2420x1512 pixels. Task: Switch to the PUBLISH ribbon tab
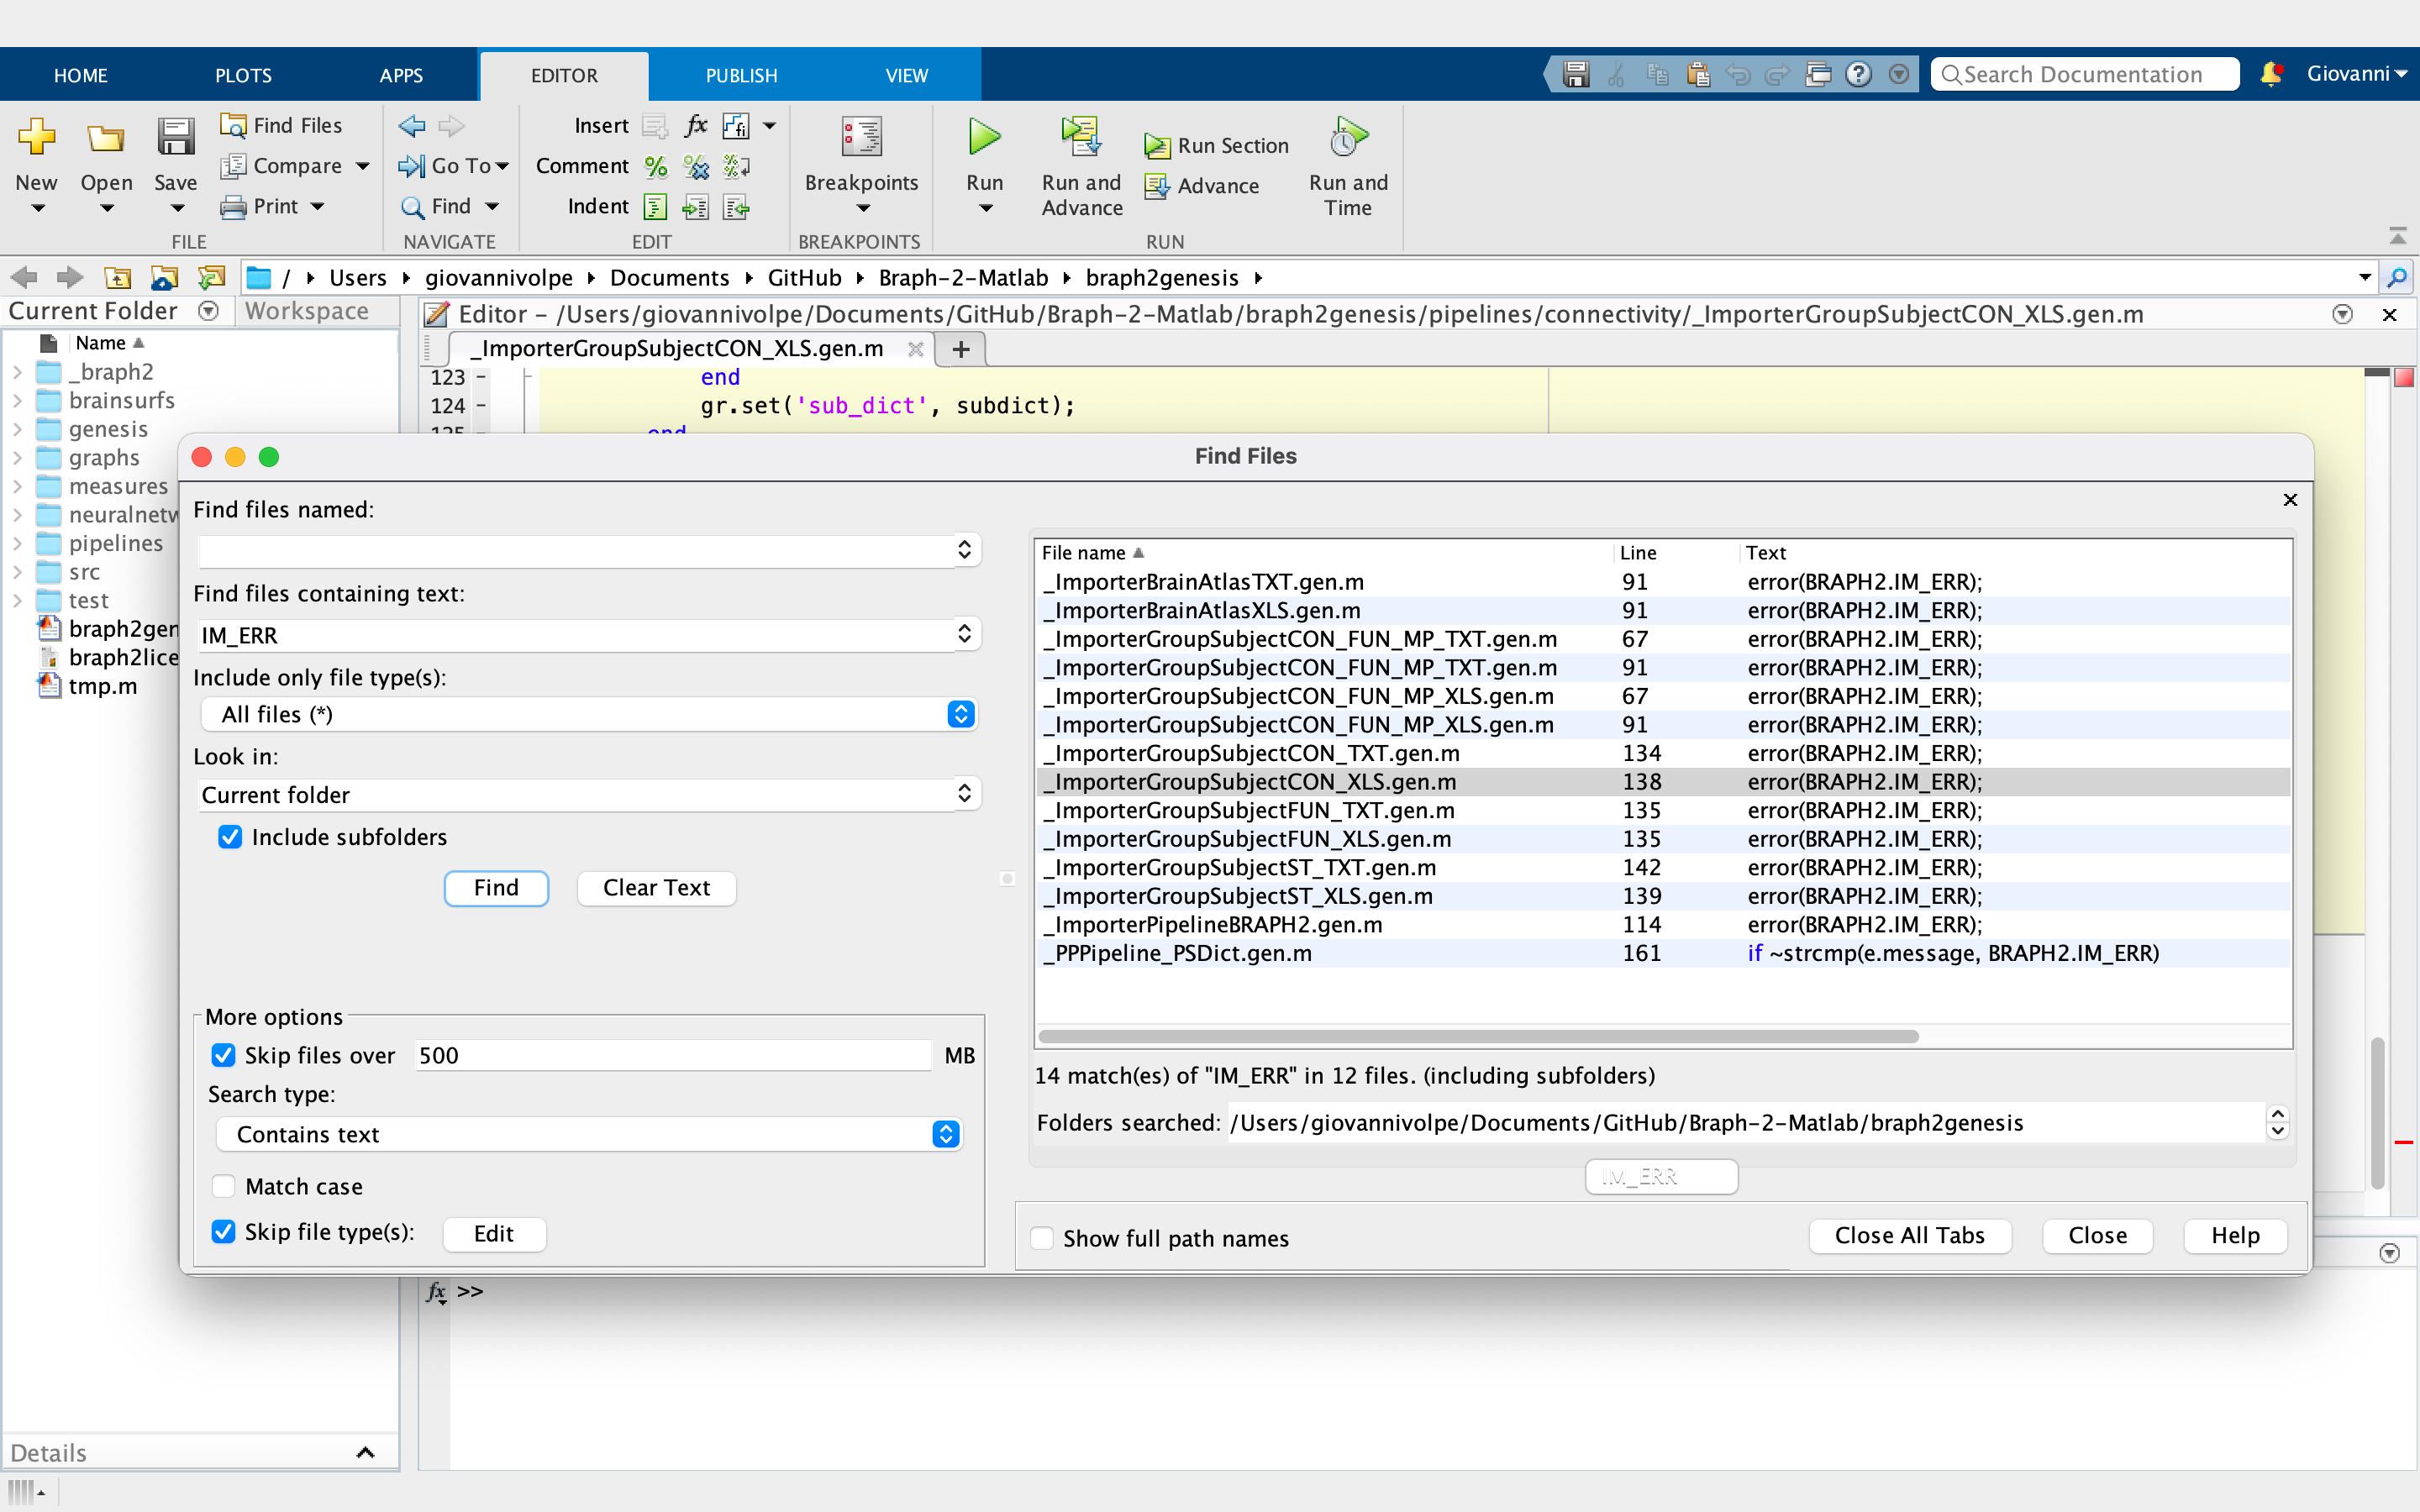(740, 74)
